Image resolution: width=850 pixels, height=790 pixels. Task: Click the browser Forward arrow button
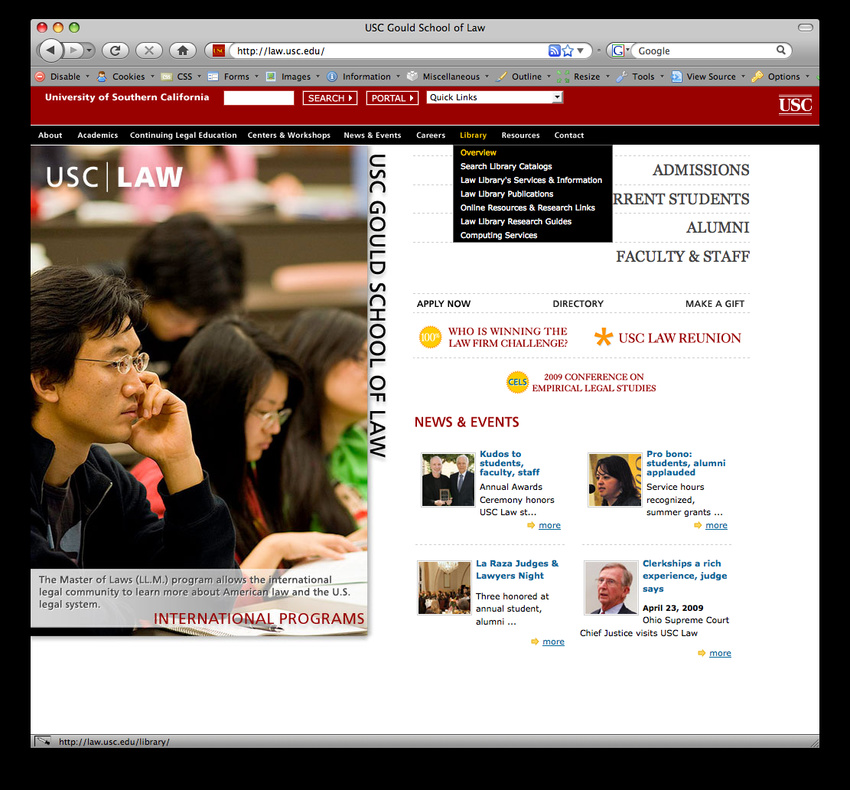(x=73, y=50)
